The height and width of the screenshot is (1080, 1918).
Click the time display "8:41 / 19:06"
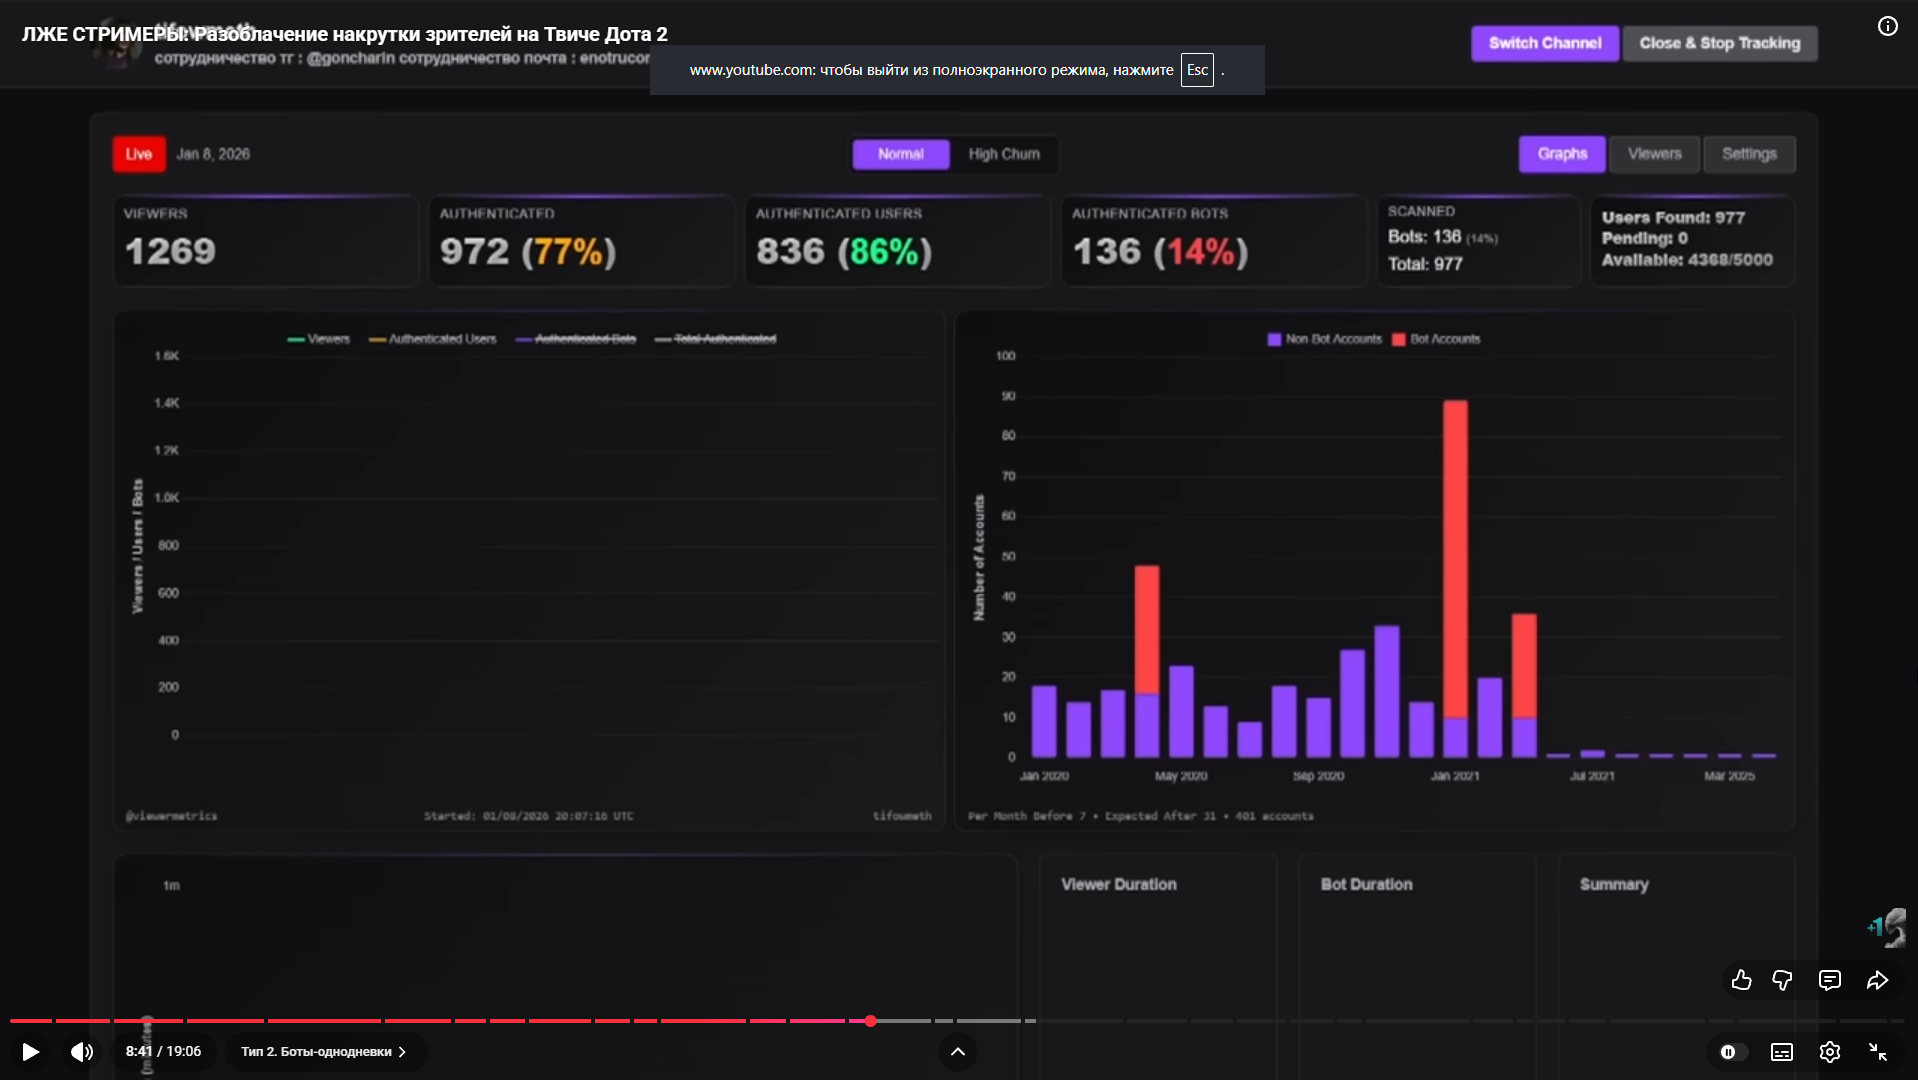pos(163,1051)
